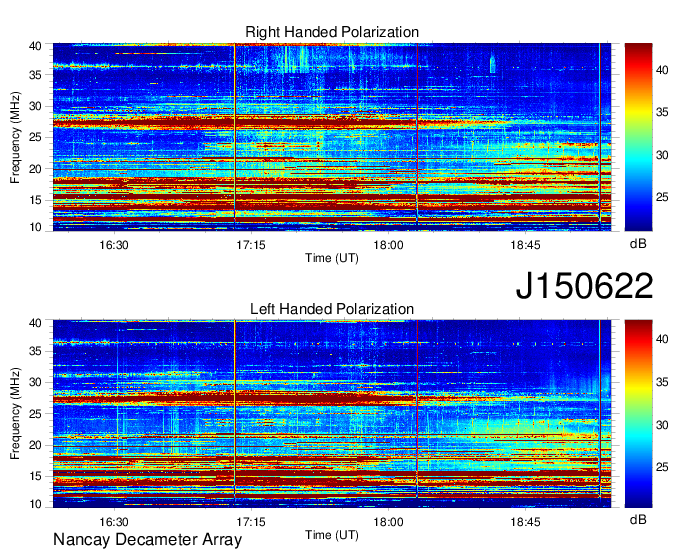This screenshot has height=552, width=680.
Task: Click the 16:30 tick under Right Handed plot
Action: (x=114, y=245)
